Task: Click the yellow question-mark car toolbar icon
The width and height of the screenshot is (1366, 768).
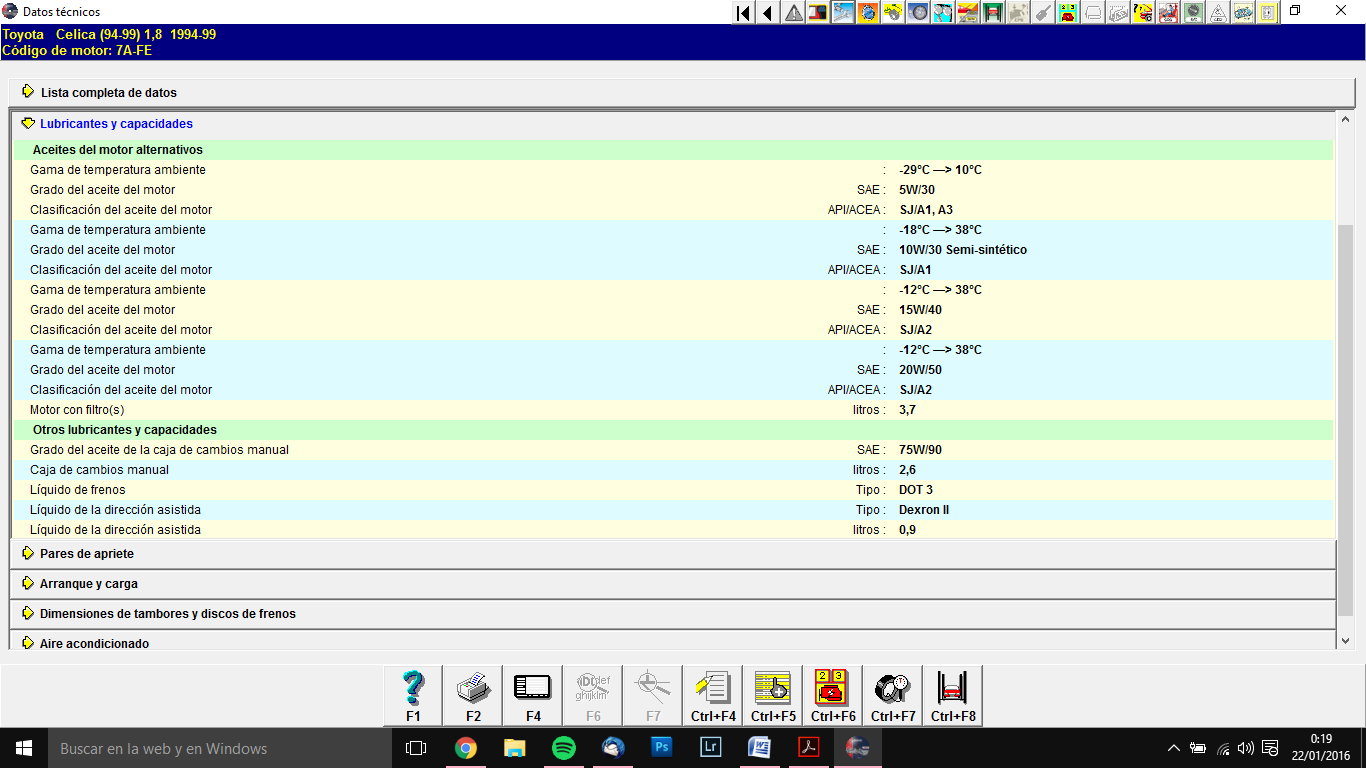Action: (1143, 13)
